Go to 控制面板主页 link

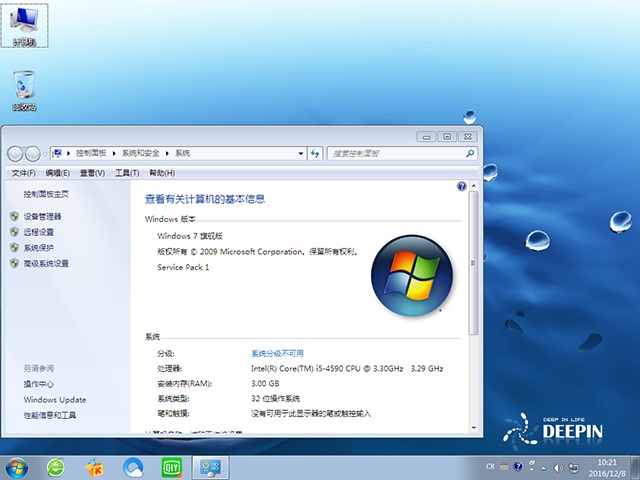(x=46, y=194)
